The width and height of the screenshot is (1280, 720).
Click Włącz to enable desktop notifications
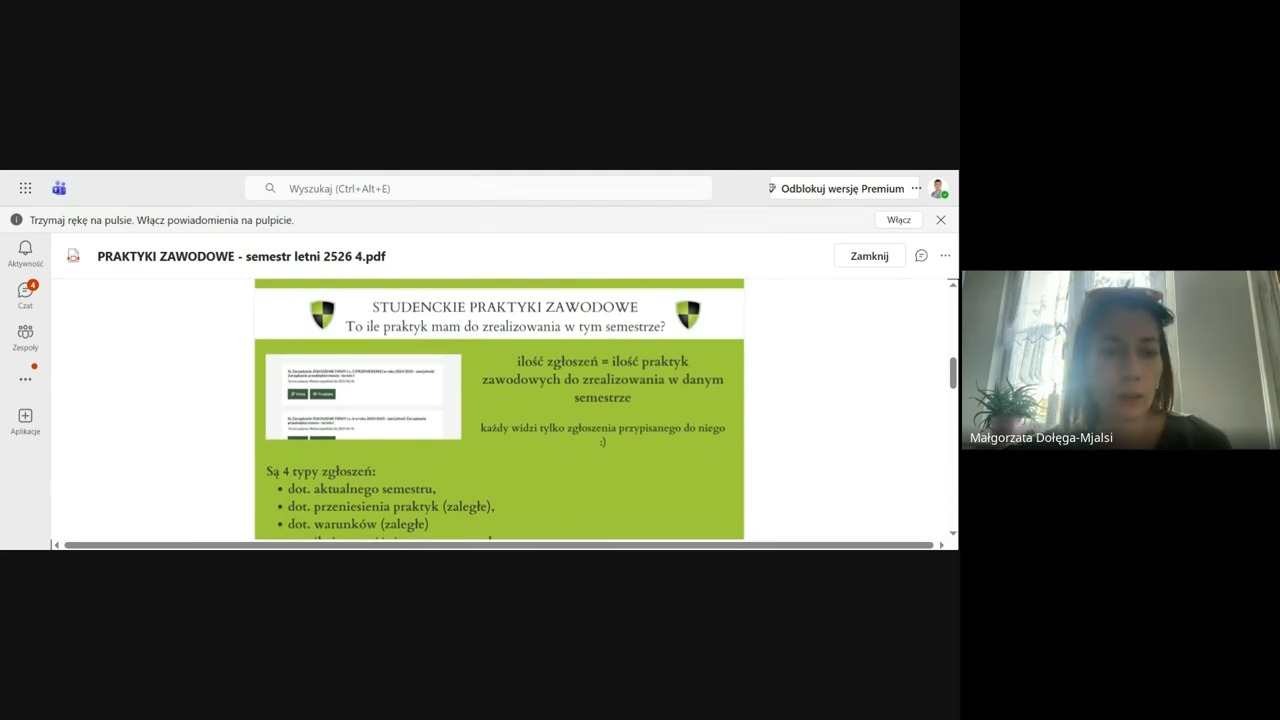click(x=898, y=220)
